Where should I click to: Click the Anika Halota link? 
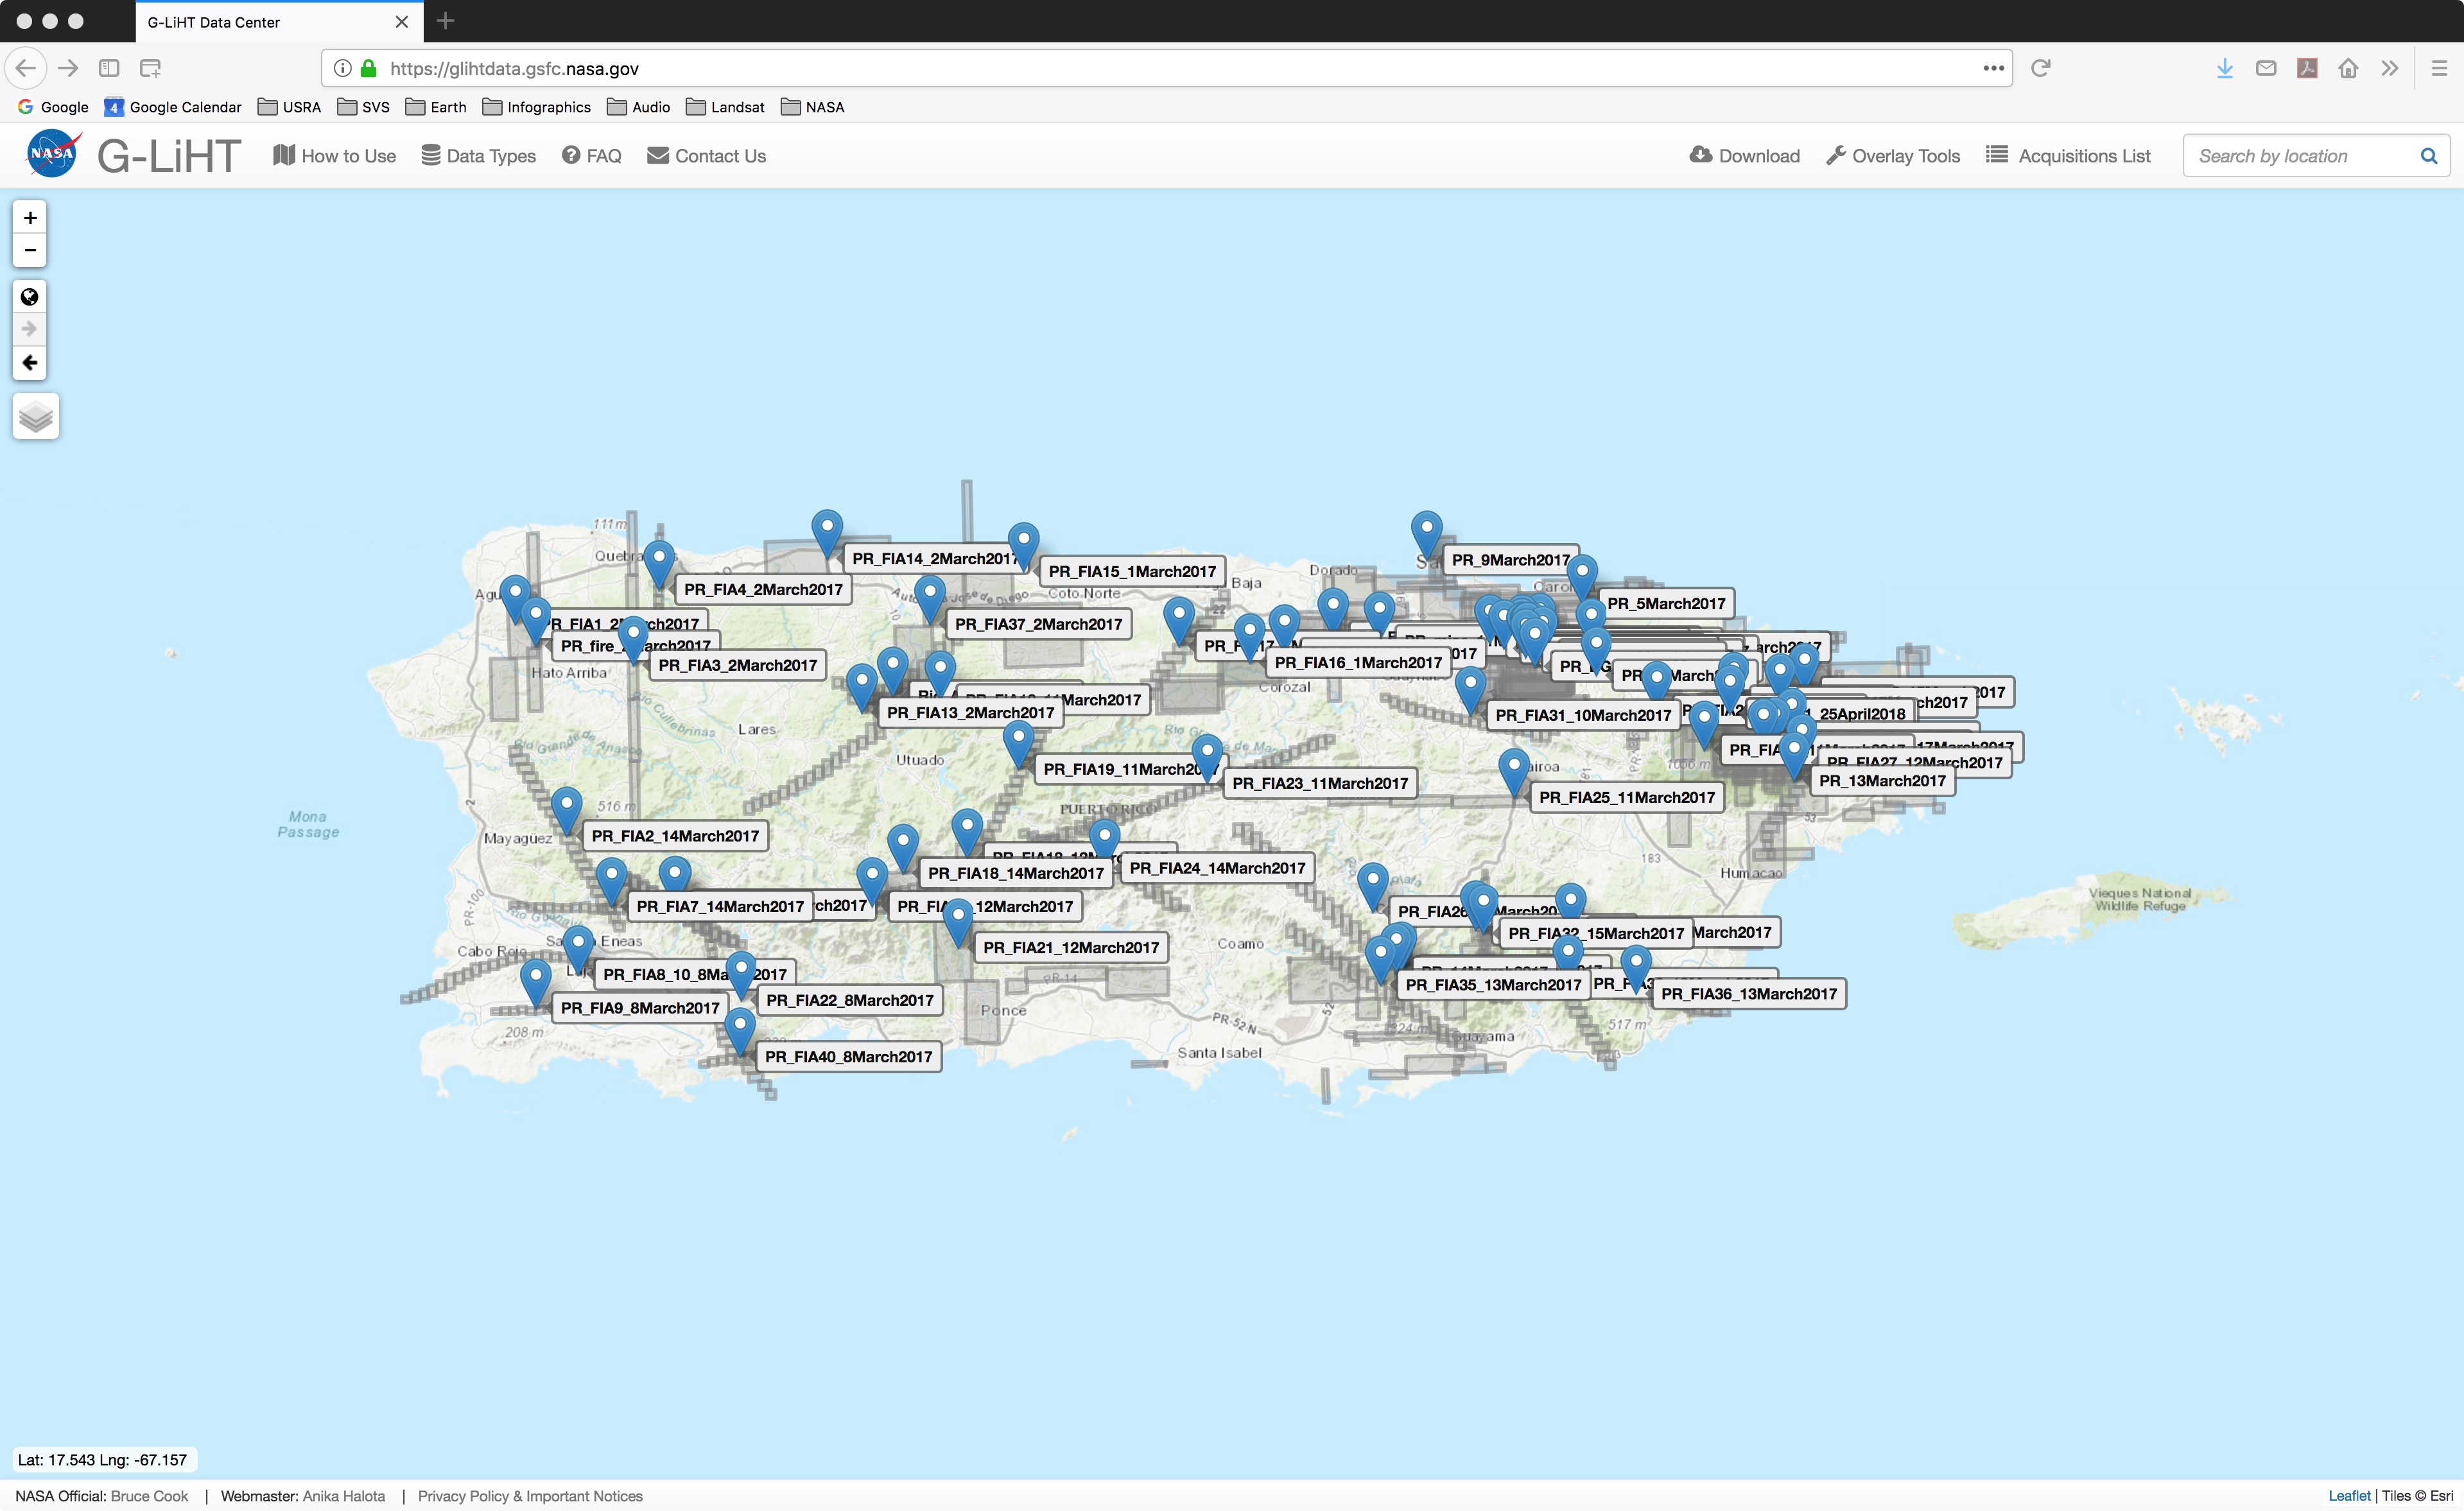pyautogui.click(x=344, y=1496)
